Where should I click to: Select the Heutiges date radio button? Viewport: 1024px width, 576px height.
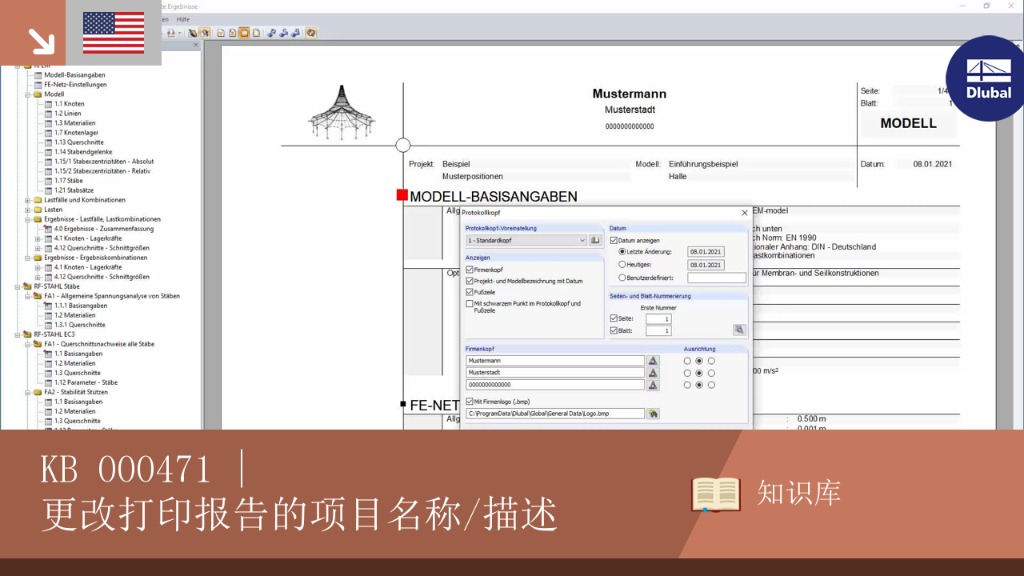622,264
